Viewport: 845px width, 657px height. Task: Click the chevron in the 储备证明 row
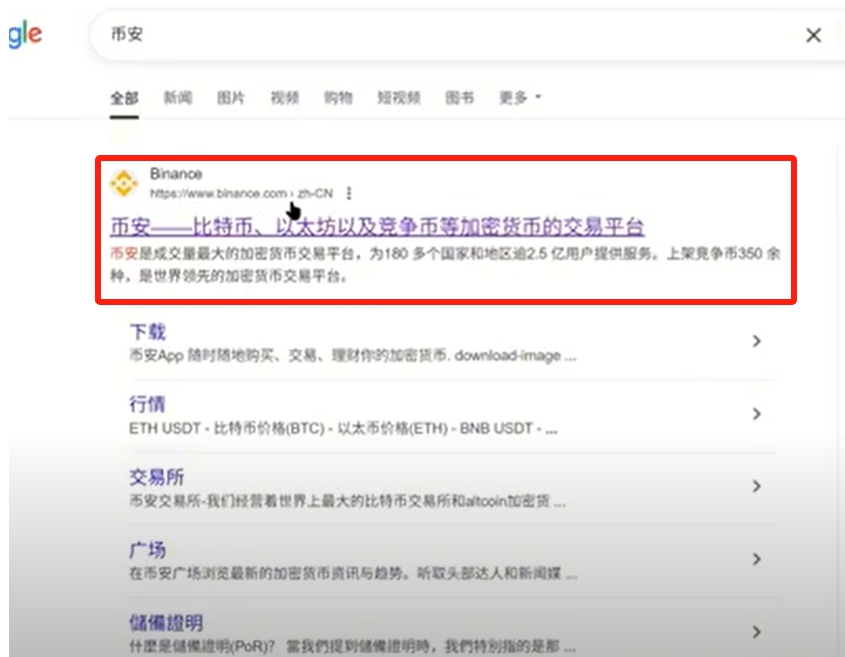[x=757, y=632]
